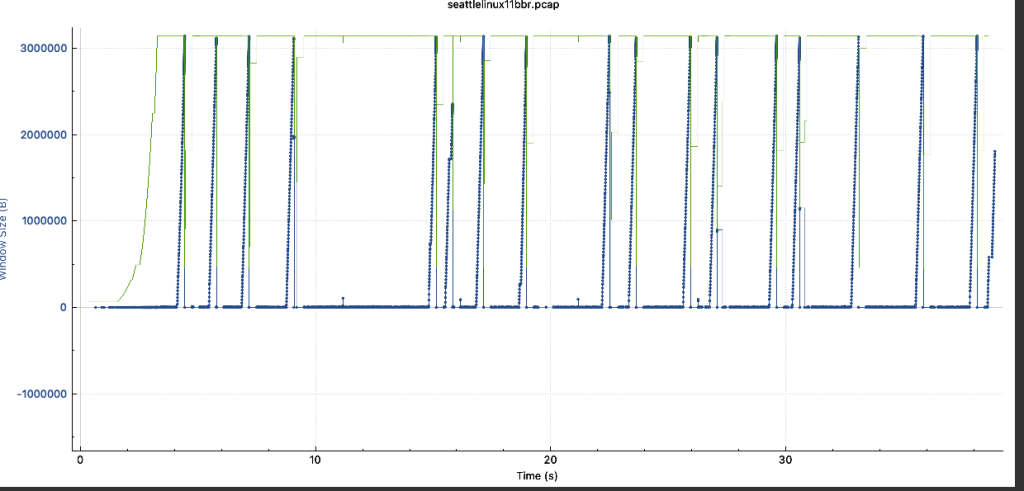Click the 0 tick on the time axis

click(x=80, y=461)
